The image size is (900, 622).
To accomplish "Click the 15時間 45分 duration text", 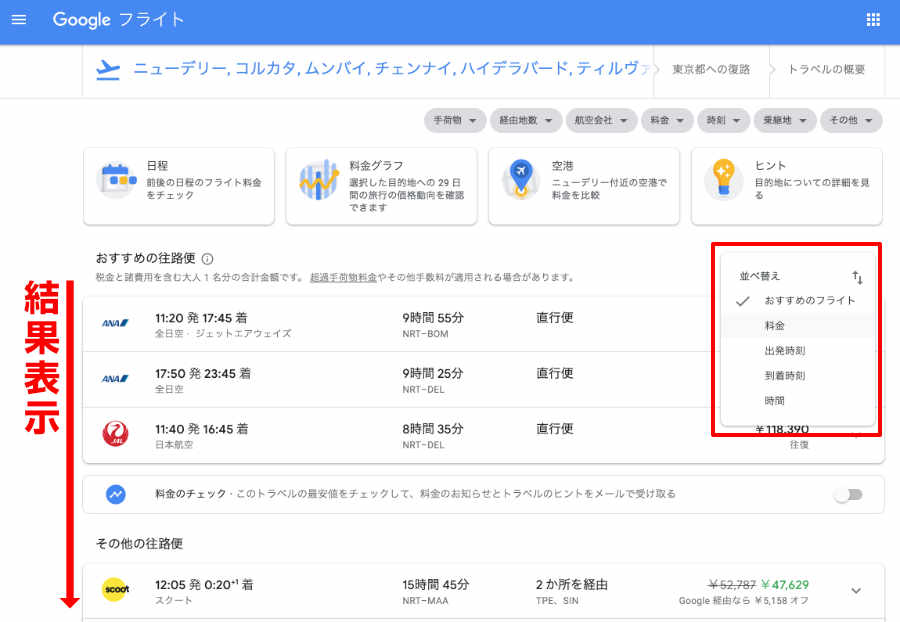I will pos(436,585).
